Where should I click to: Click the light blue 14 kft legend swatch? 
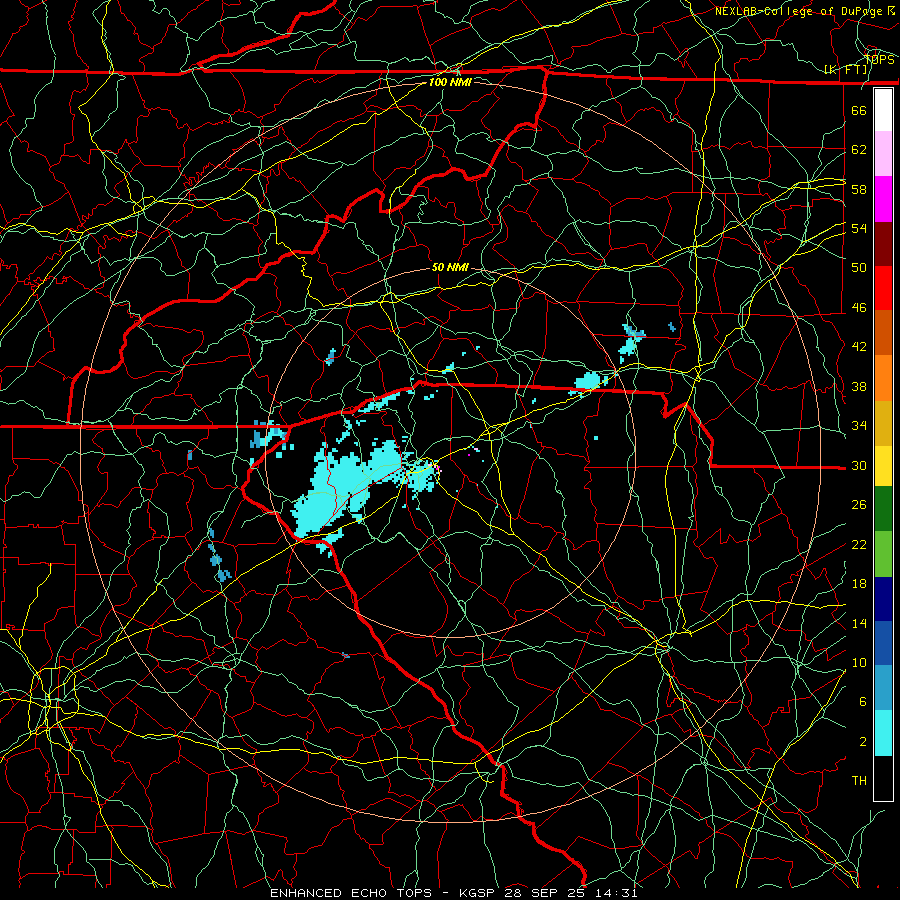tap(883, 688)
